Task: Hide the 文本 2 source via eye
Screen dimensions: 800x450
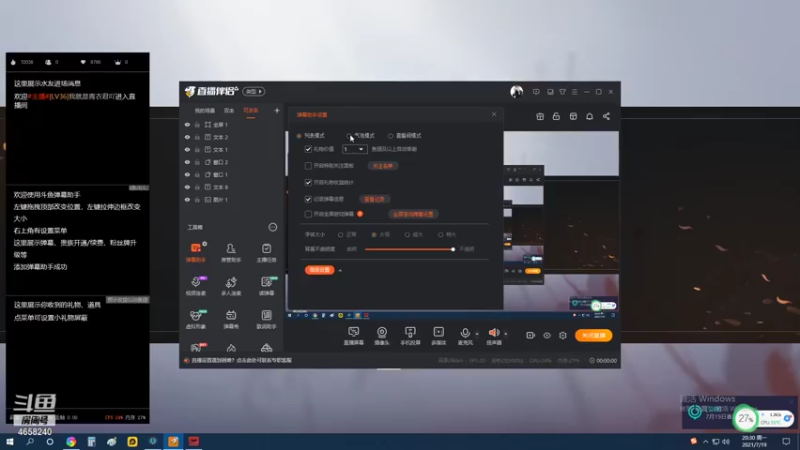Action: coord(187,137)
